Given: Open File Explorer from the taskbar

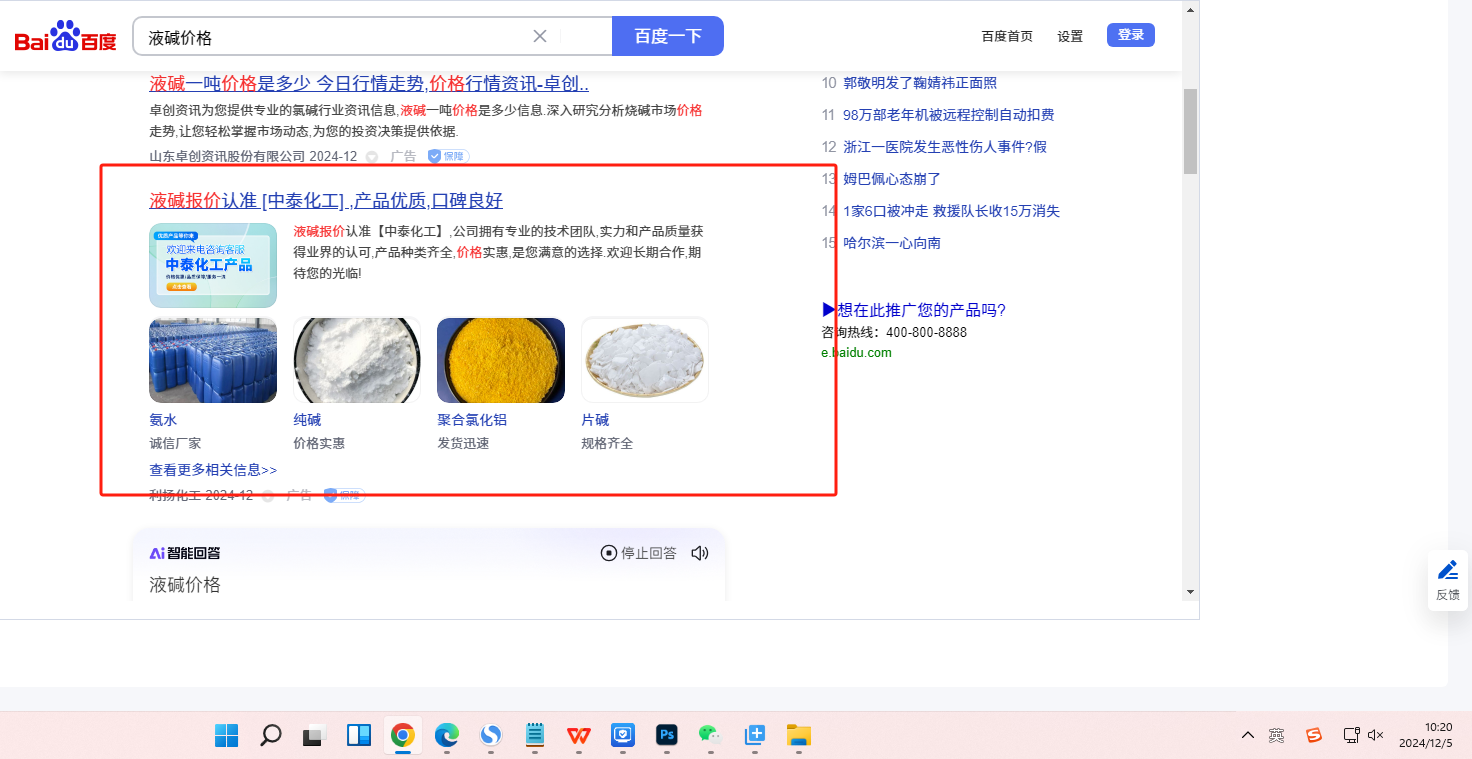Looking at the screenshot, I should pos(798,735).
